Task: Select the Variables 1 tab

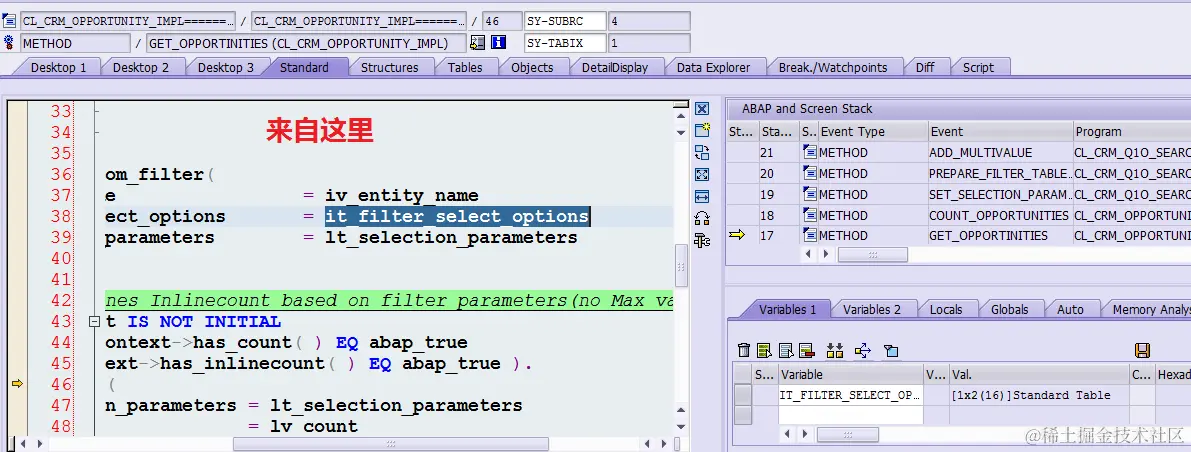Action: click(788, 309)
